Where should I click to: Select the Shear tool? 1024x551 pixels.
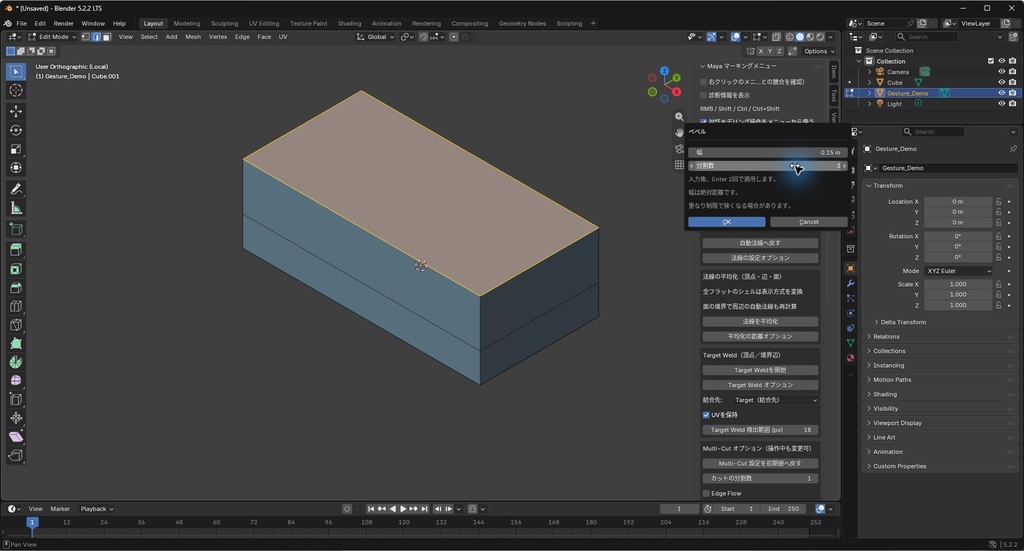[16, 437]
